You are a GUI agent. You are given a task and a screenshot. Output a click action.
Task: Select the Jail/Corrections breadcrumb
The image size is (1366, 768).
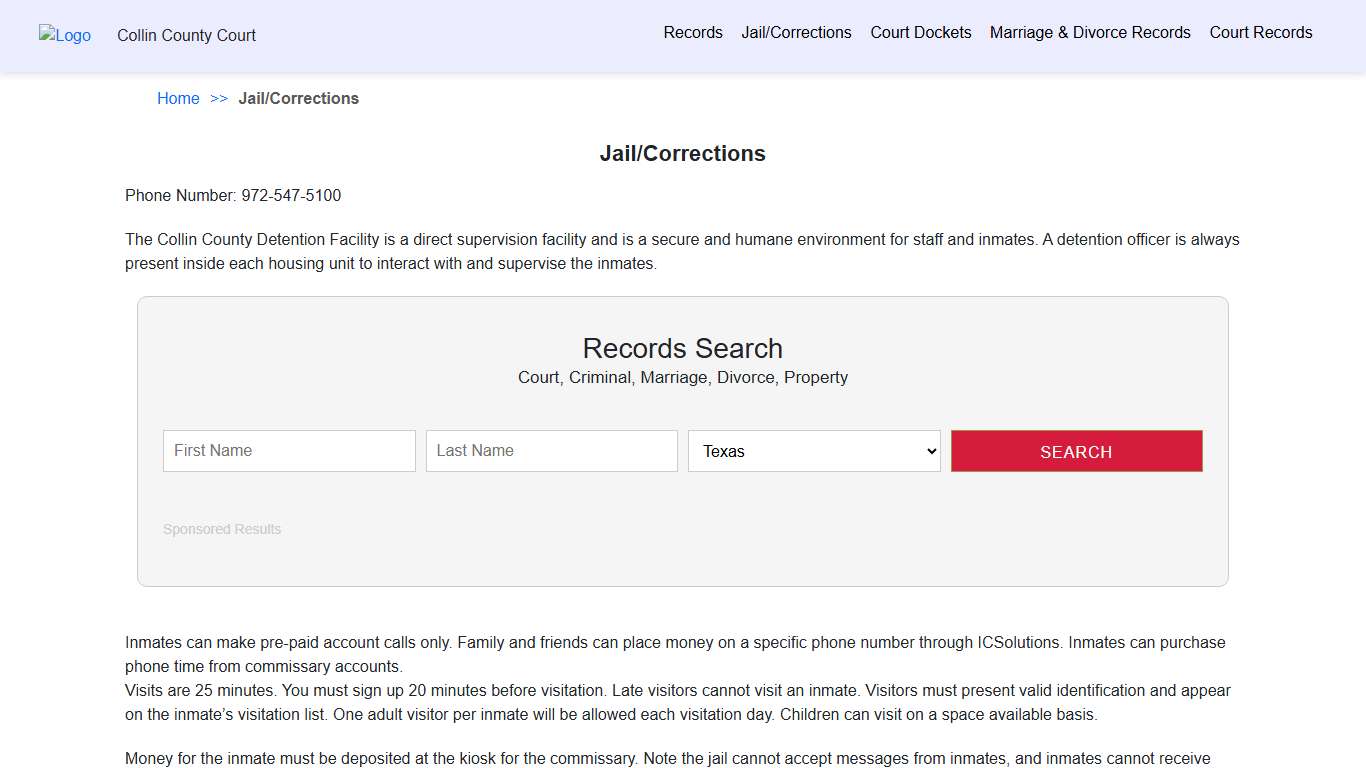point(298,98)
